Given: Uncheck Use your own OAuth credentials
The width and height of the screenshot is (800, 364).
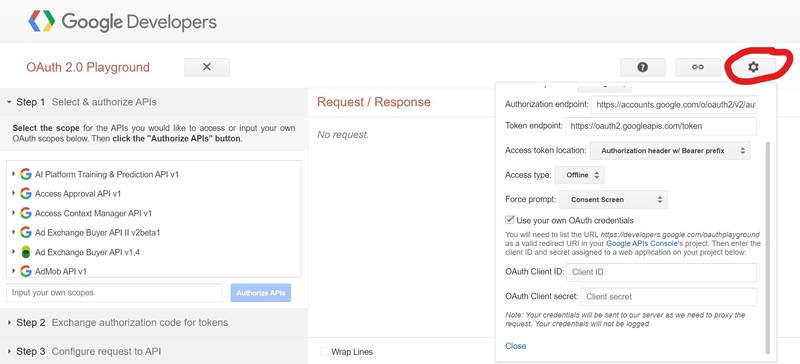Looking at the screenshot, I should pyautogui.click(x=509, y=220).
